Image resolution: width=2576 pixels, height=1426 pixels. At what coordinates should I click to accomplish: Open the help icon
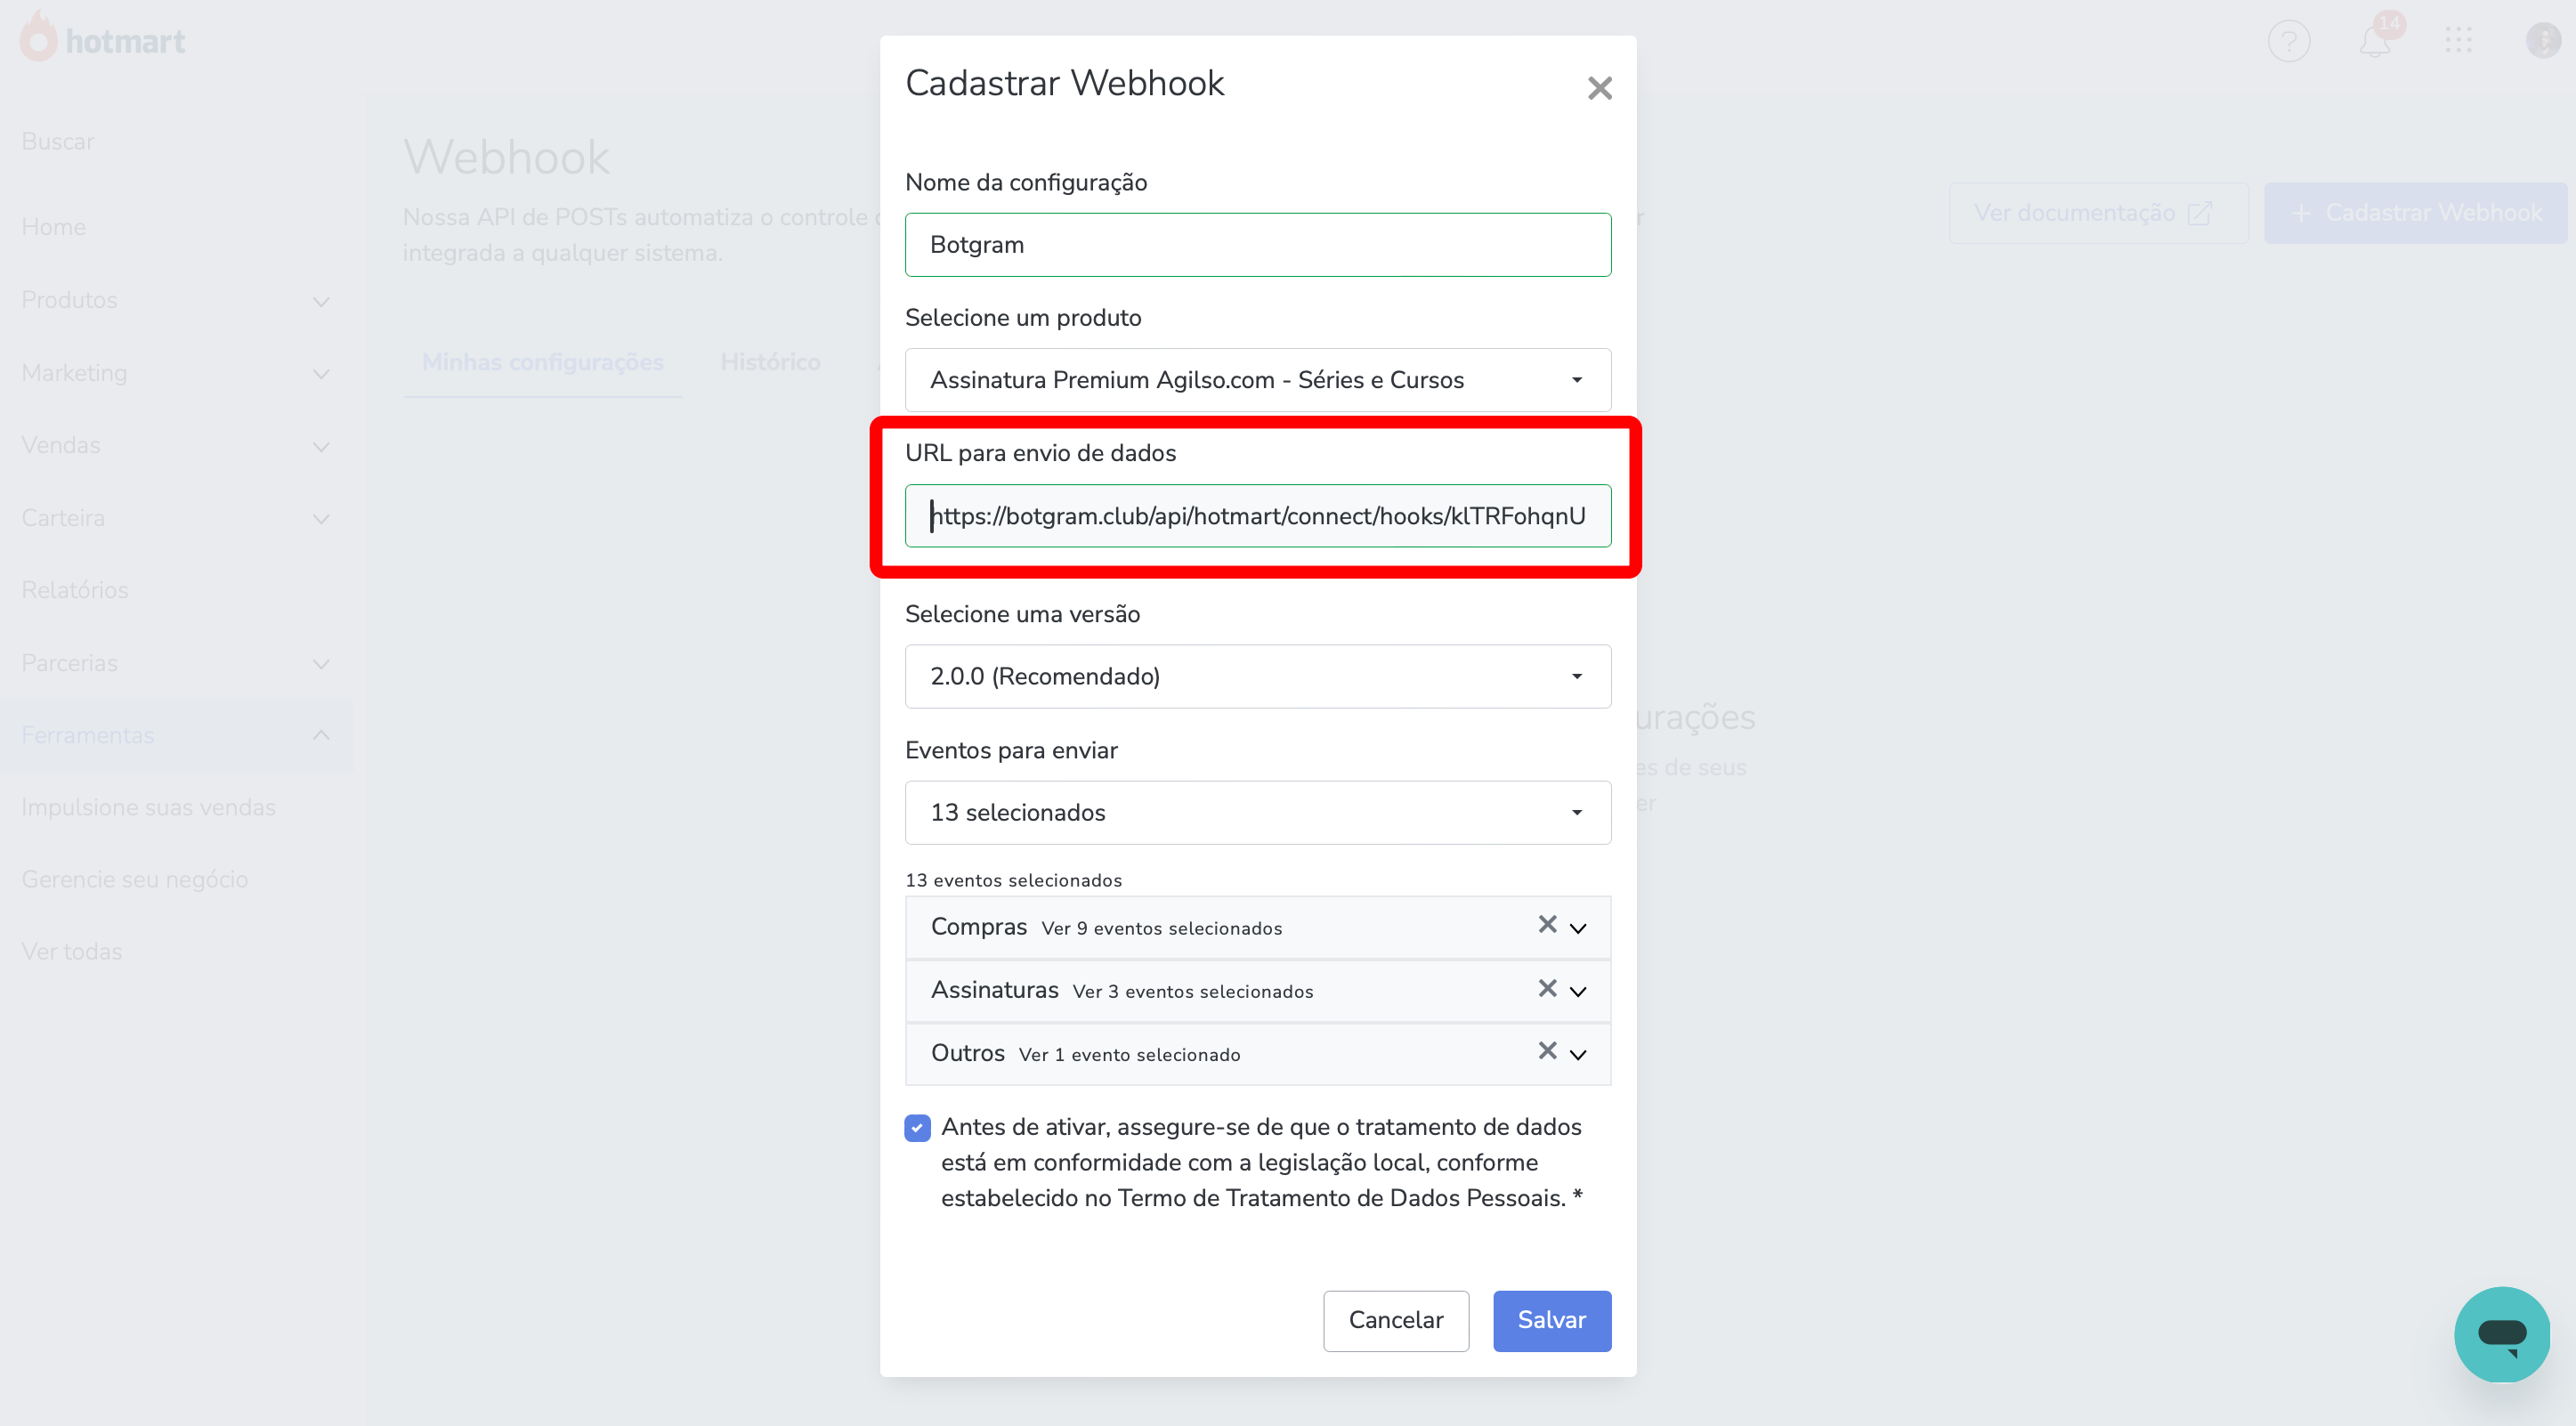[2291, 40]
